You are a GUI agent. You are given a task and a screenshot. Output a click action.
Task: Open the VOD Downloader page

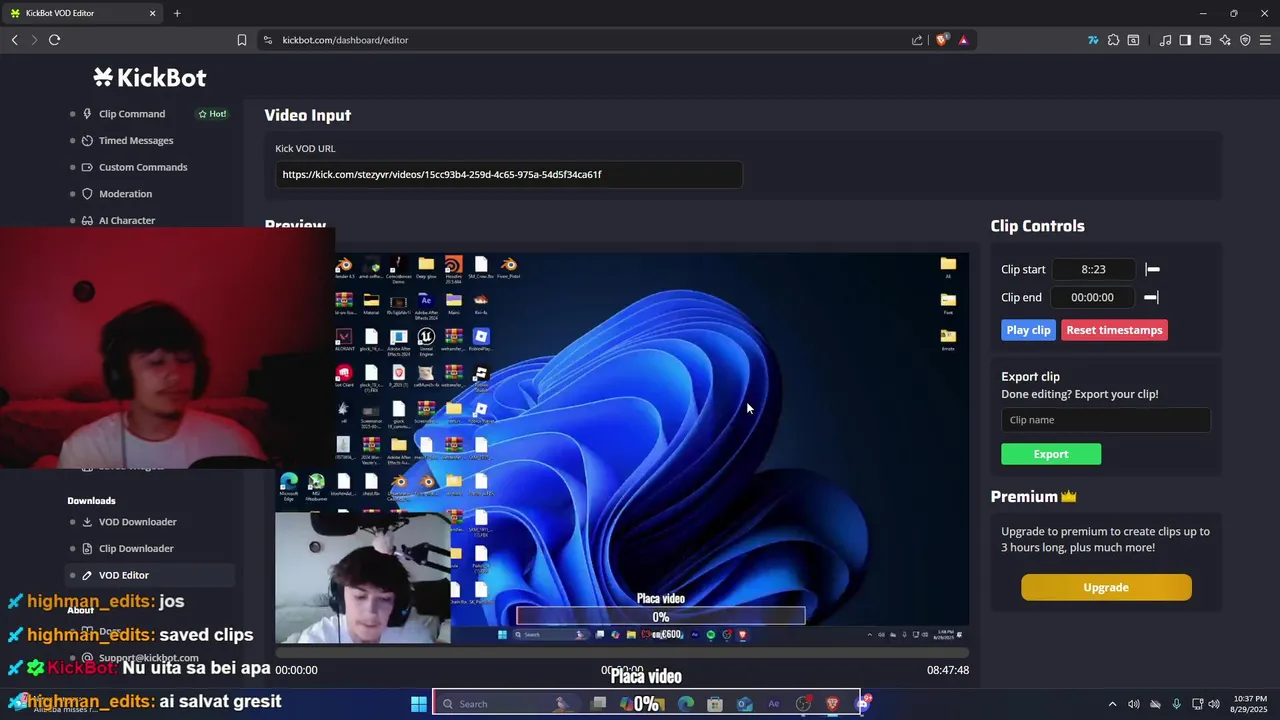(150, 522)
